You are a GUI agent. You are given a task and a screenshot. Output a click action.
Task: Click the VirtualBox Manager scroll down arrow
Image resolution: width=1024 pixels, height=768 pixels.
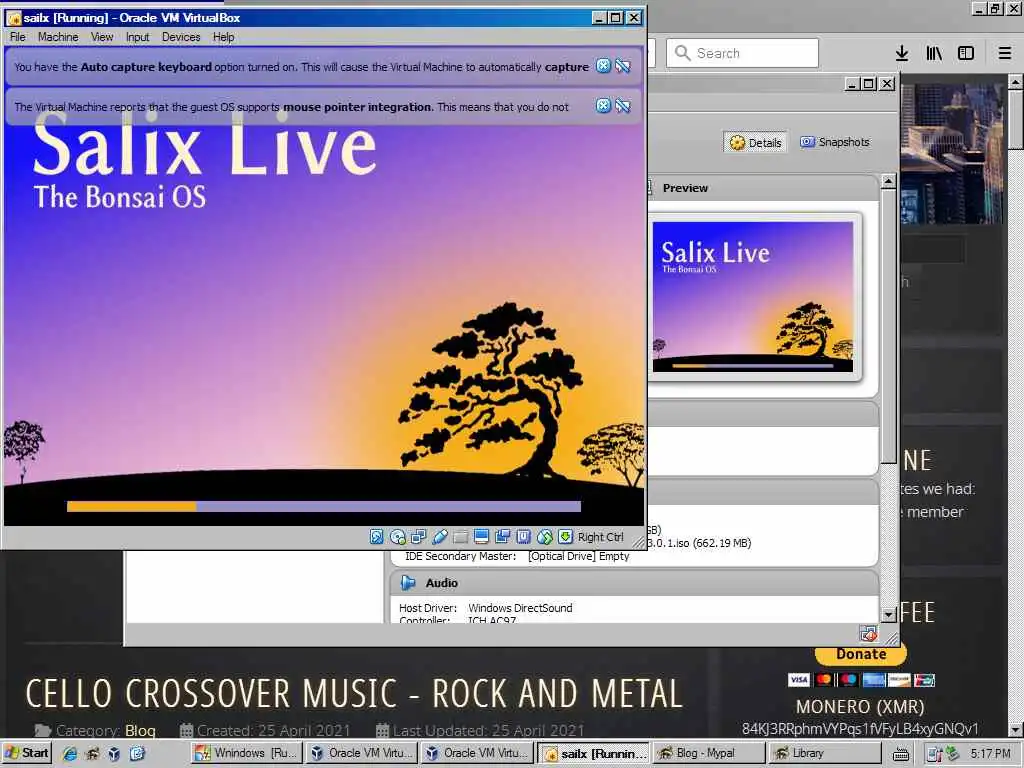coord(888,615)
